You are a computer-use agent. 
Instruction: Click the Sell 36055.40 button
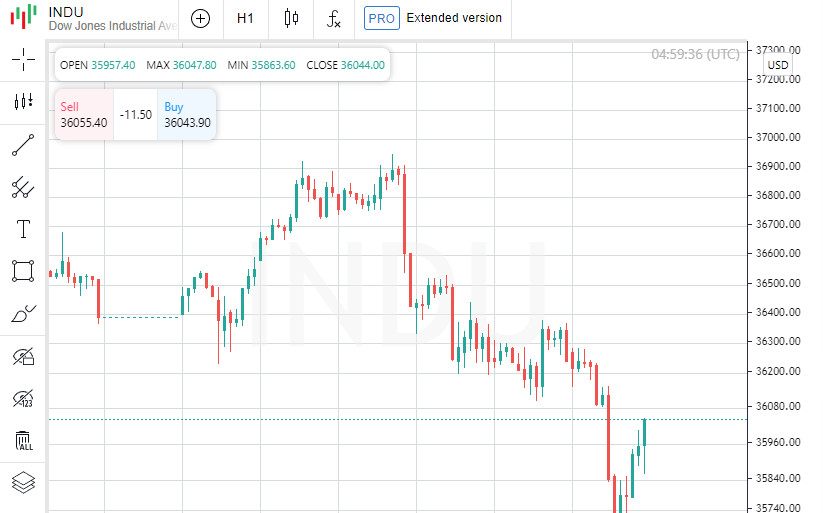coord(84,115)
